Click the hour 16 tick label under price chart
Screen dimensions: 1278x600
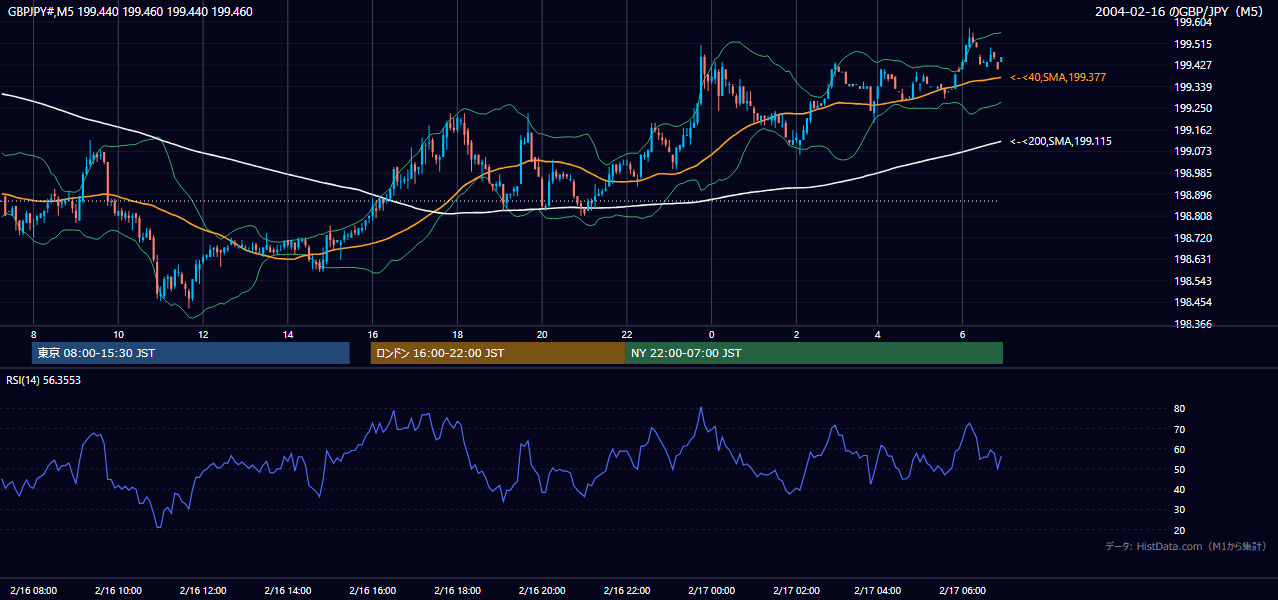tap(372, 334)
